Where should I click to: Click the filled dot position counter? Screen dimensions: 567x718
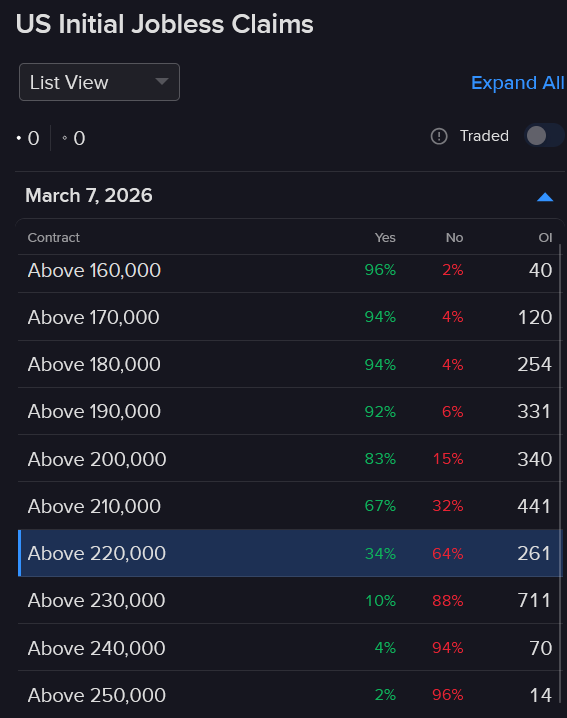pyautogui.click(x=28, y=138)
